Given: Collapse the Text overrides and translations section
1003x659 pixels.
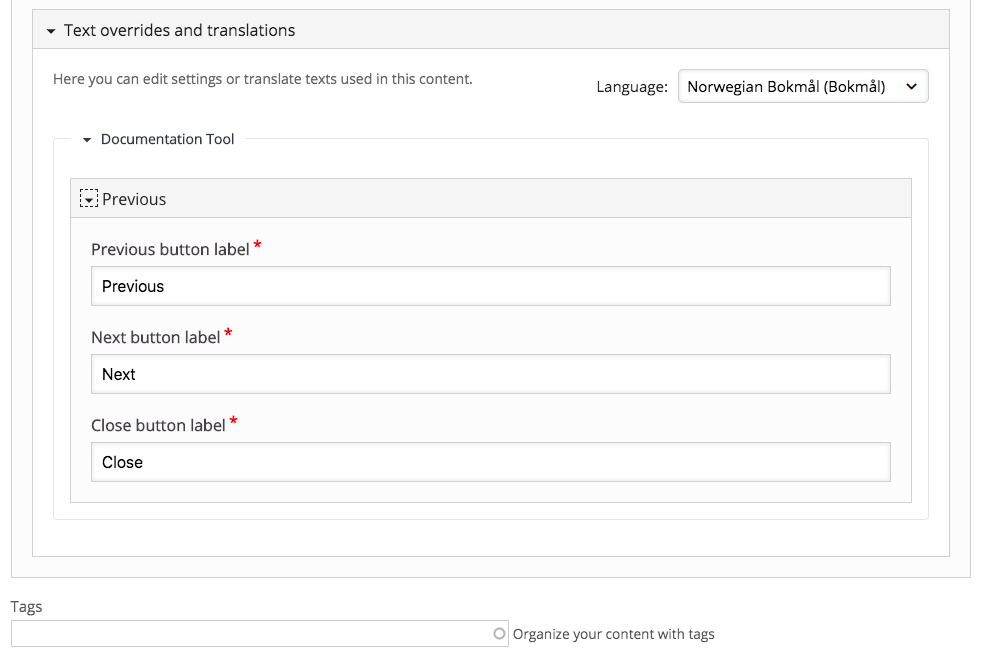Looking at the screenshot, I should pyautogui.click(x=491, y=30).
